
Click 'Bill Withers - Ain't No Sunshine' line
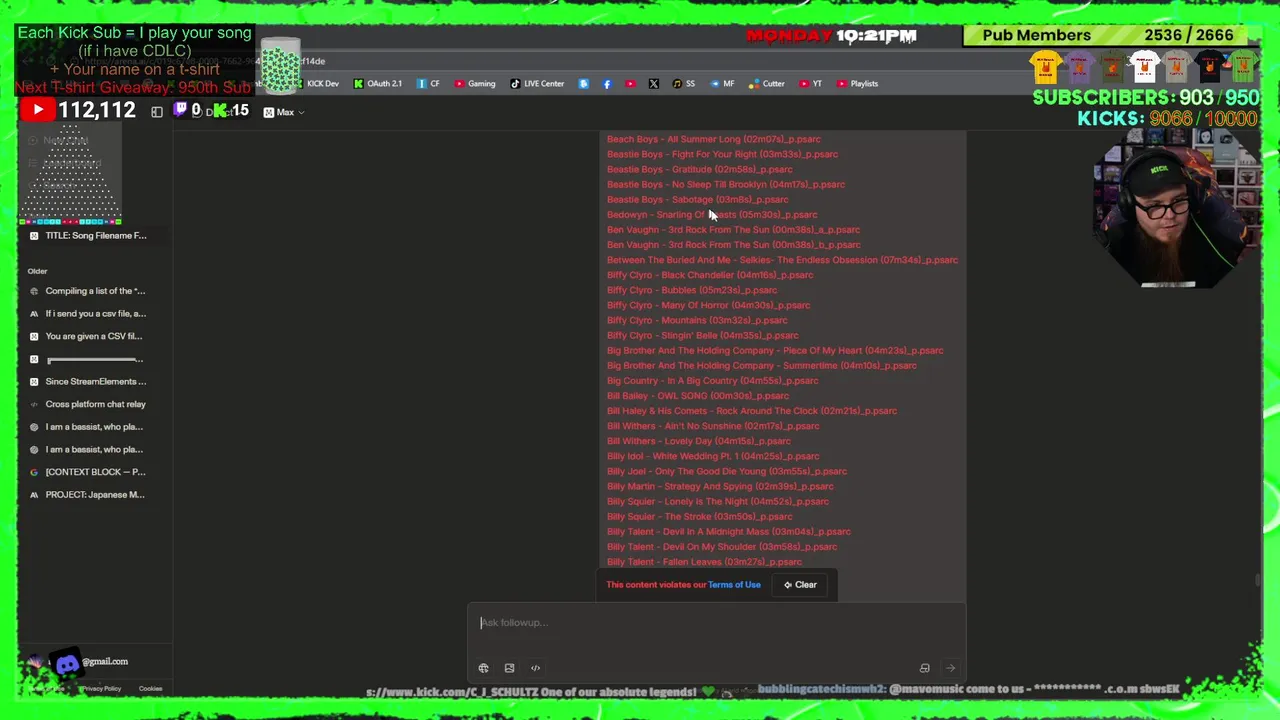coord(713,426)
